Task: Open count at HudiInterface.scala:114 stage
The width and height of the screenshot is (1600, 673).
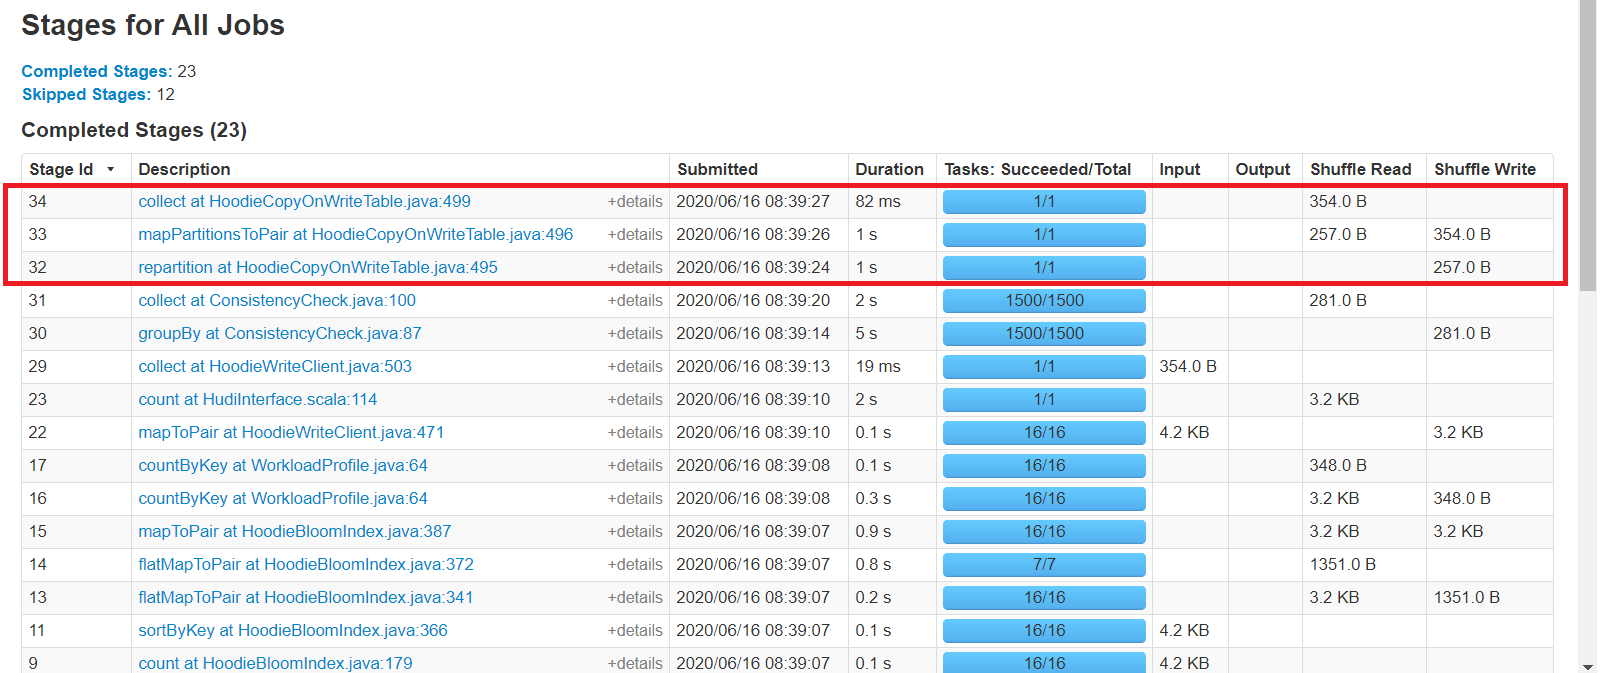Action: click(258, 399)
